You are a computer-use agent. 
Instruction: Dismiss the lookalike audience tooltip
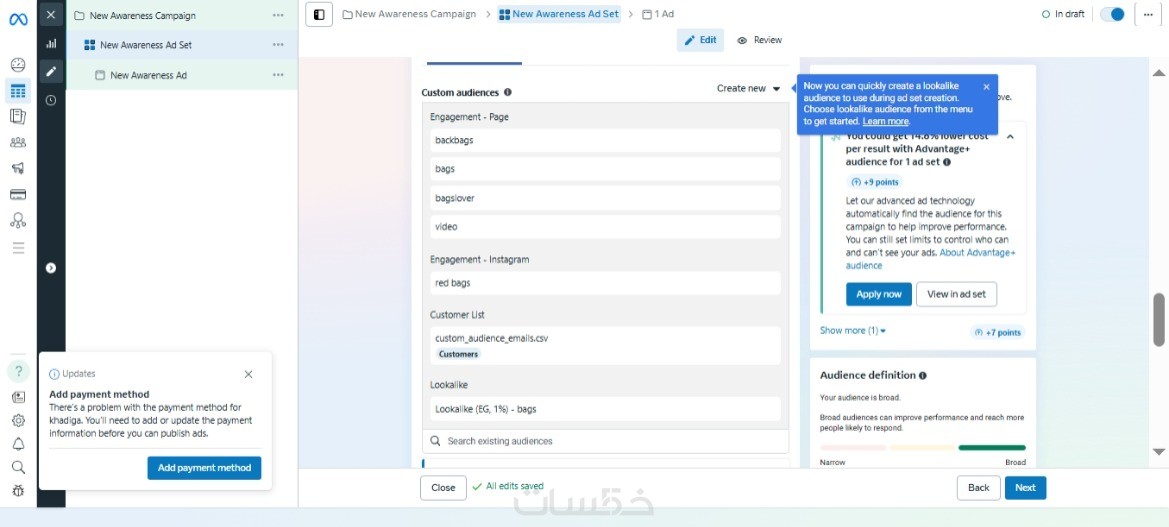click(986, 86)
